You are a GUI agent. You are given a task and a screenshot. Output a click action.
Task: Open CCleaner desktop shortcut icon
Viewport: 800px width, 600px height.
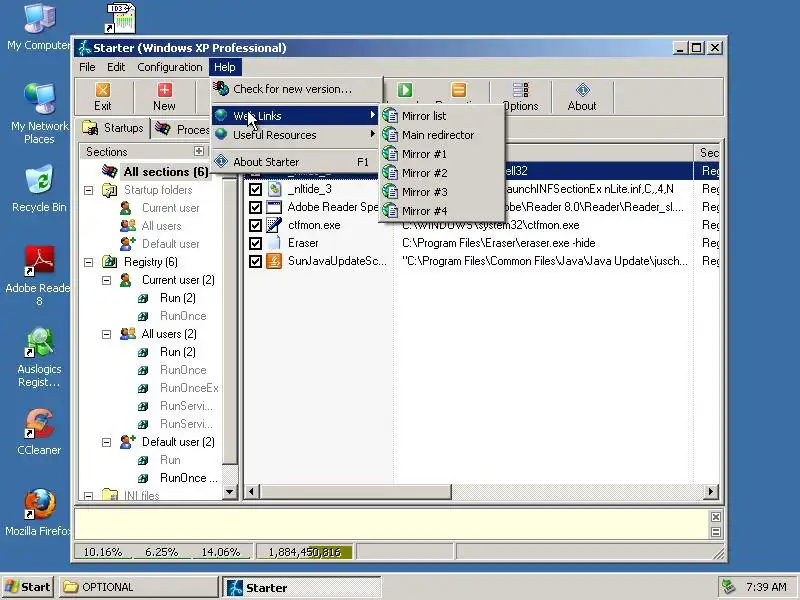coord(39,424)
